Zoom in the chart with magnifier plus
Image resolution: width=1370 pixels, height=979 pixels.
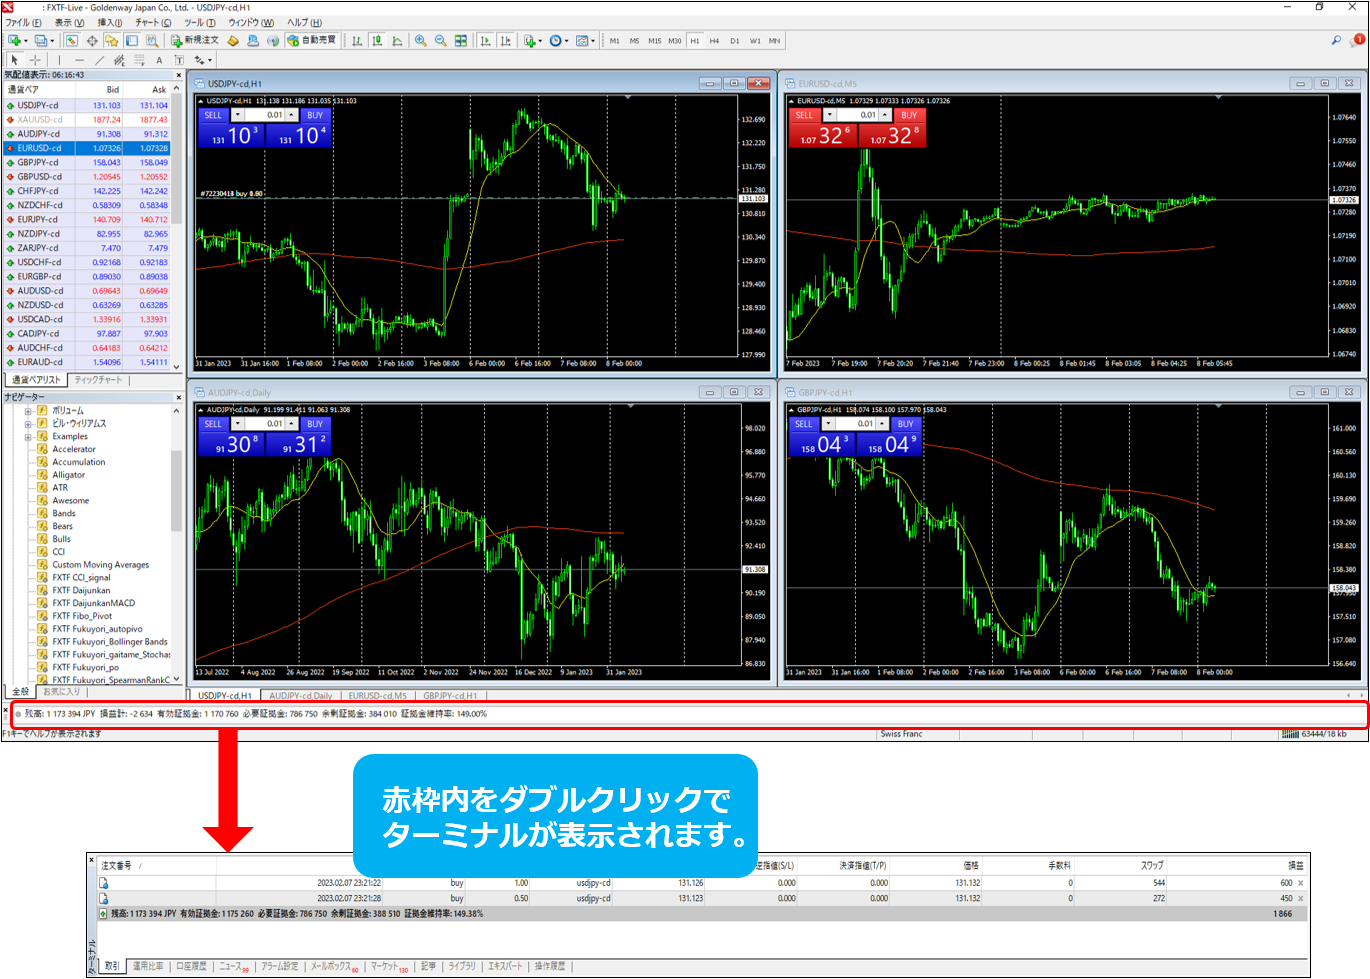coord(420,41)
